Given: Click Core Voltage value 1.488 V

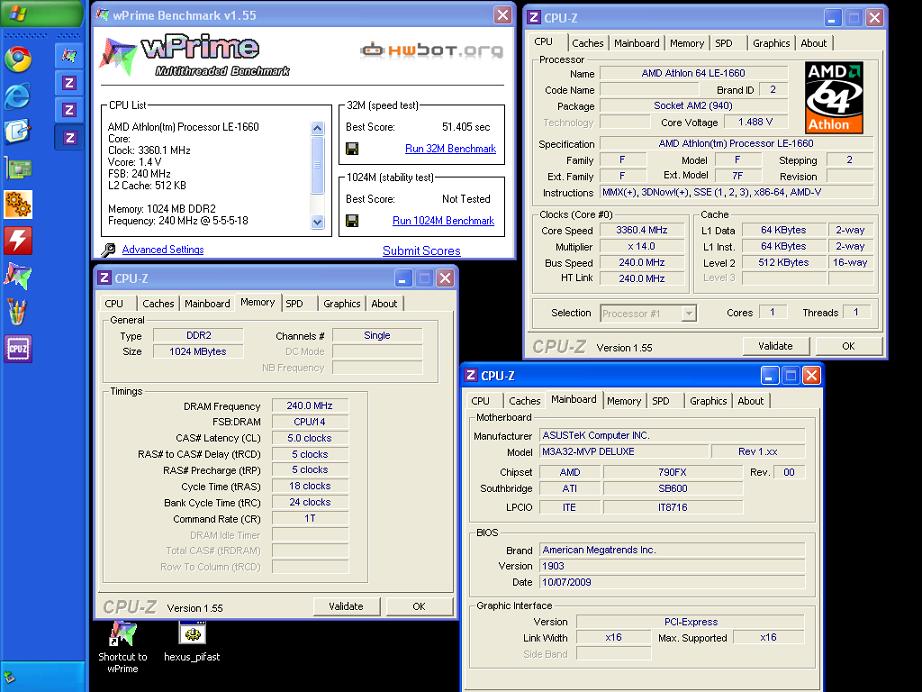Looking at the screenshot, I should 756,122.
